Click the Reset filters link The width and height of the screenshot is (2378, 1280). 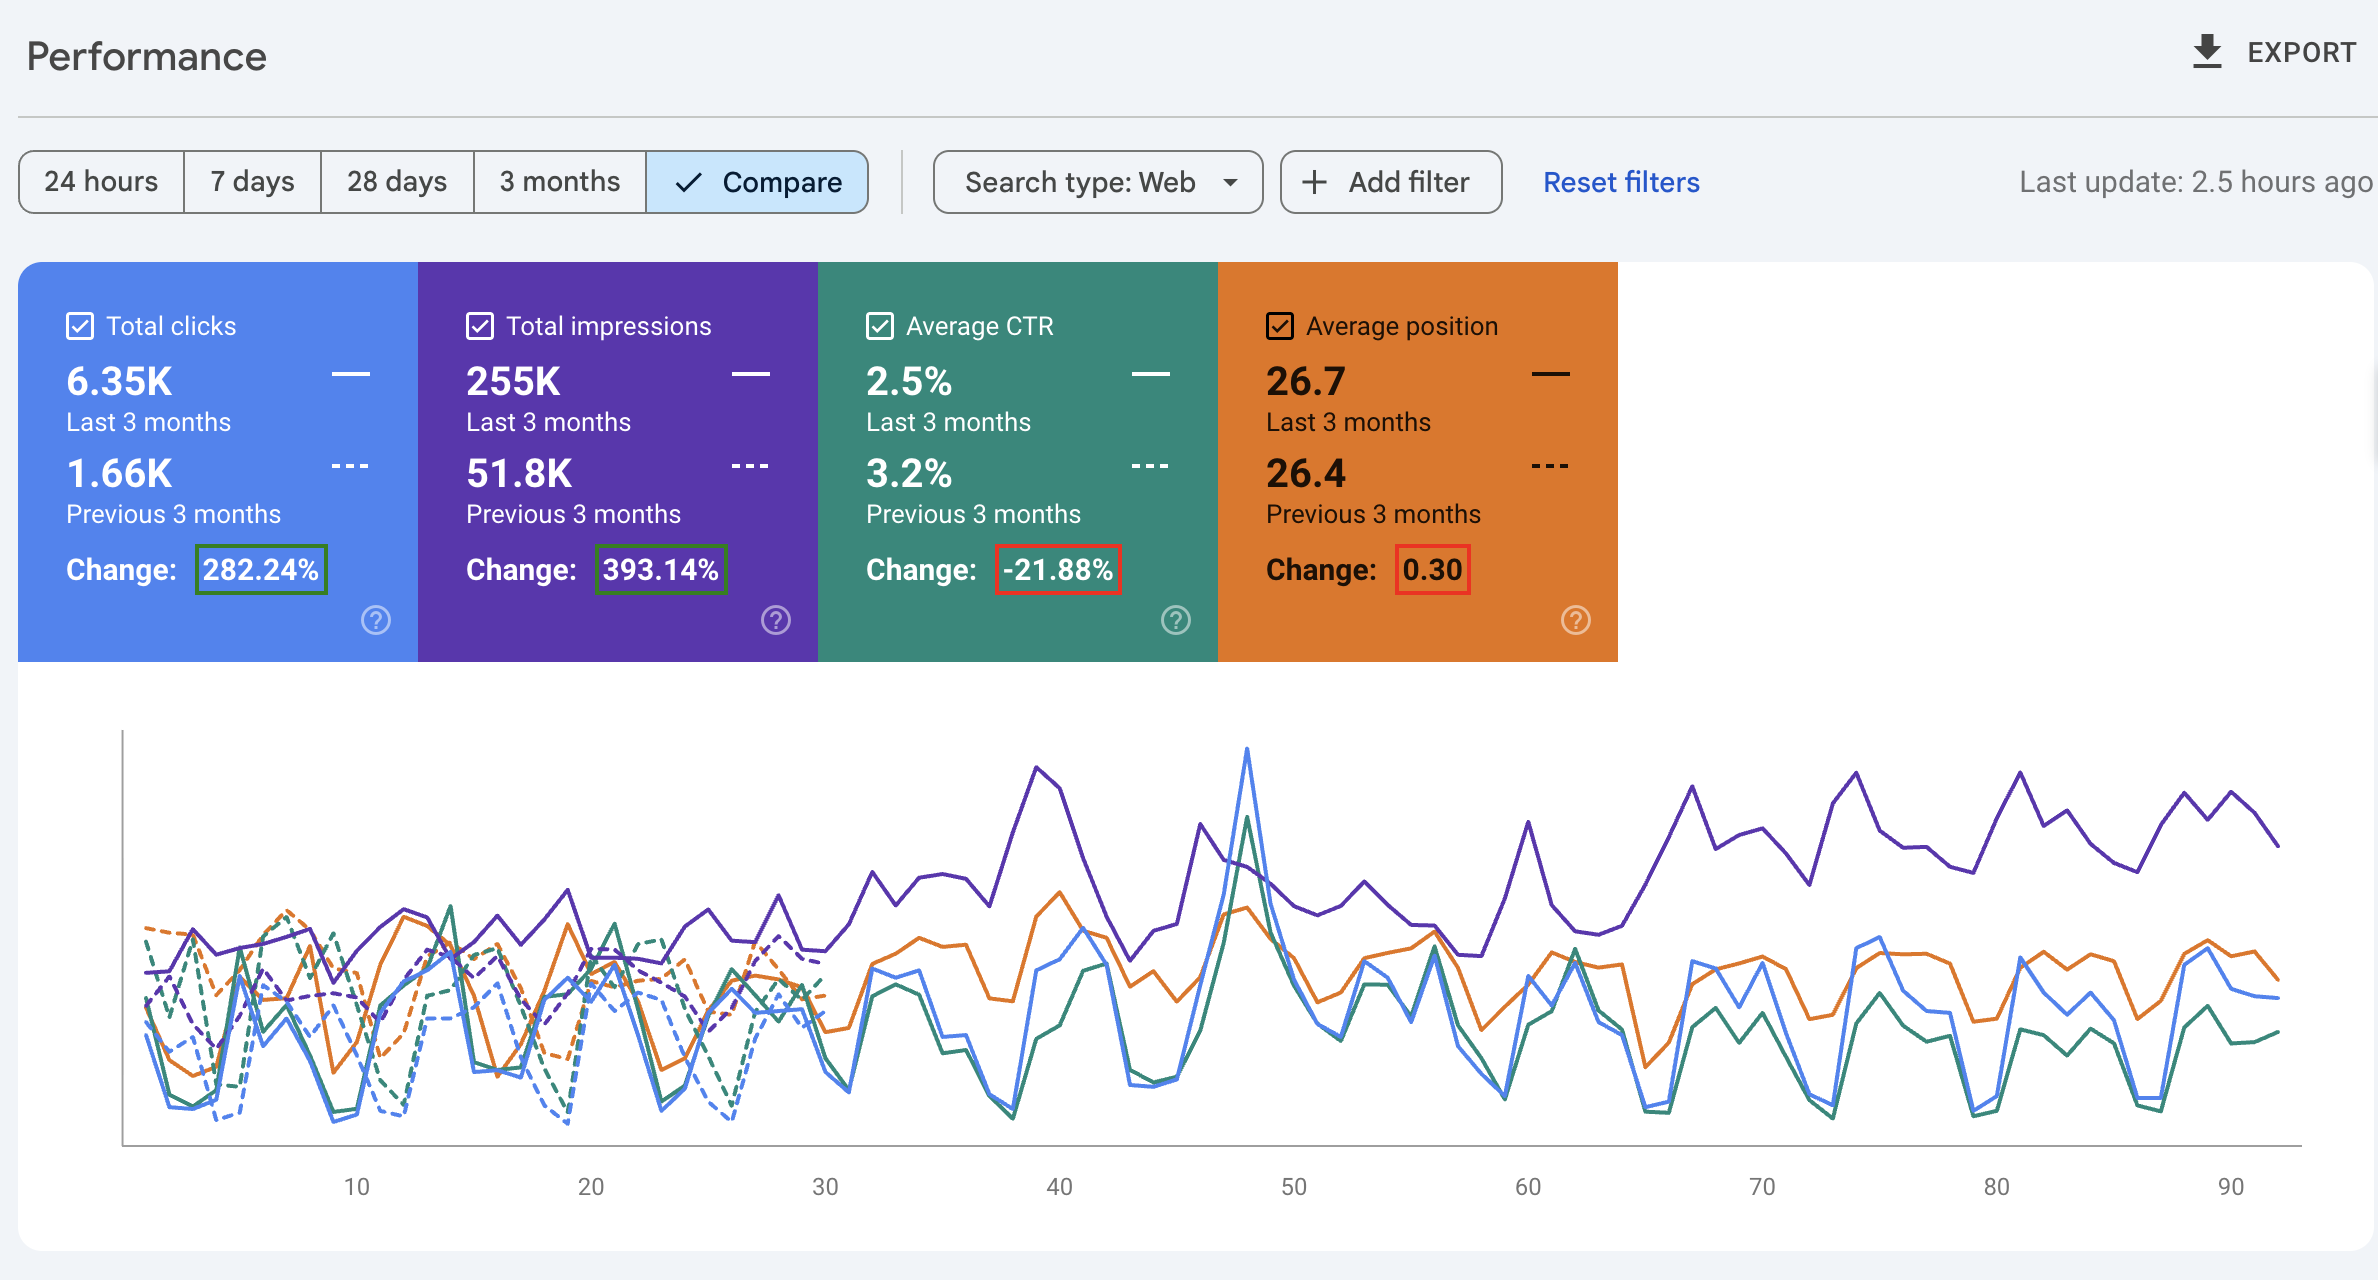1621,182
